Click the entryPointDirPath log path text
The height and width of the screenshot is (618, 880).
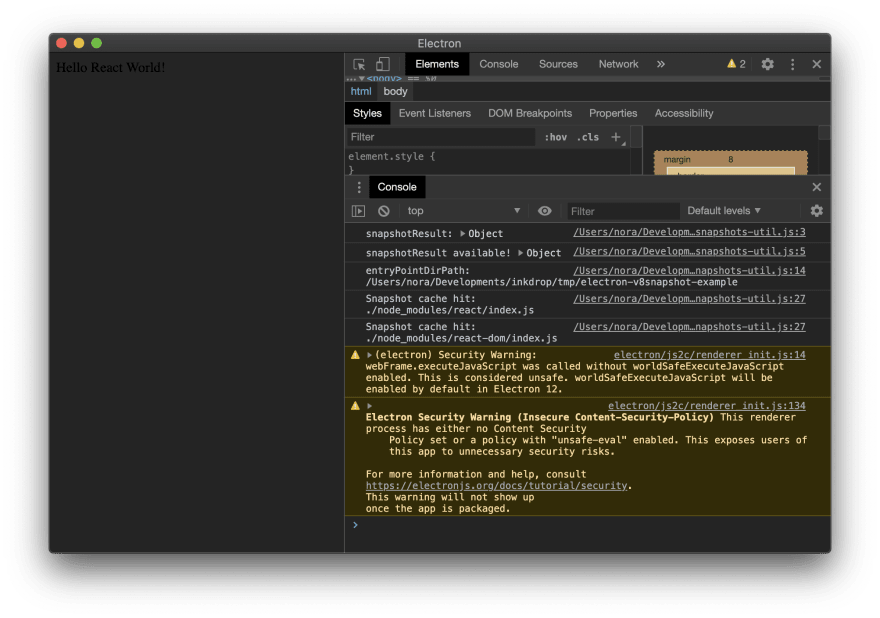[551, 282]
